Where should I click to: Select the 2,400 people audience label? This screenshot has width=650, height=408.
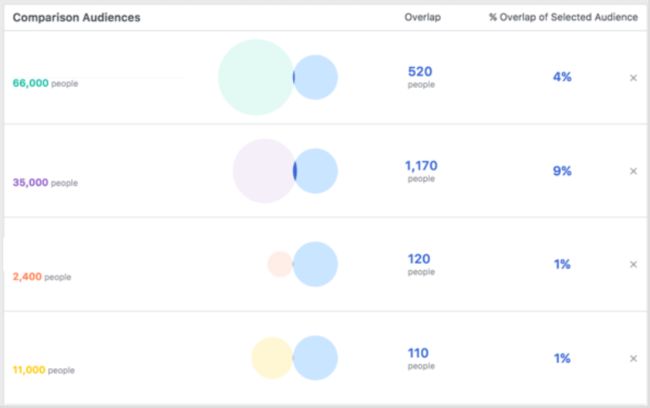(42, 277)
